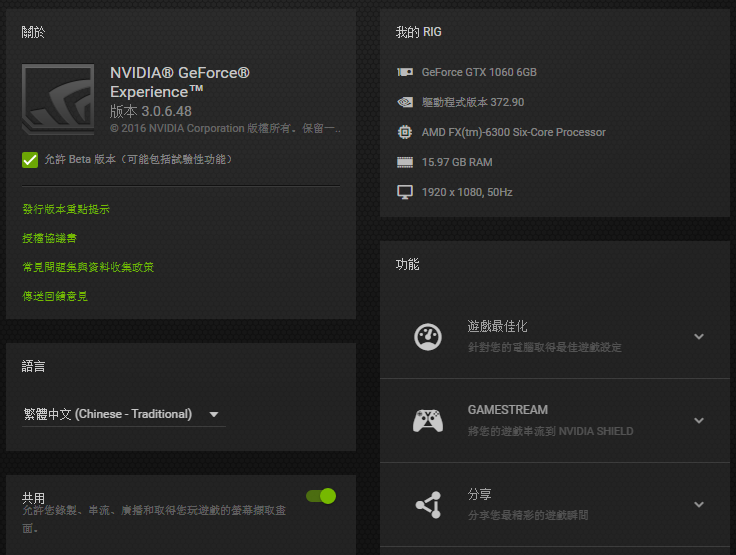Click the 15.97 GB RAM text

457,162
